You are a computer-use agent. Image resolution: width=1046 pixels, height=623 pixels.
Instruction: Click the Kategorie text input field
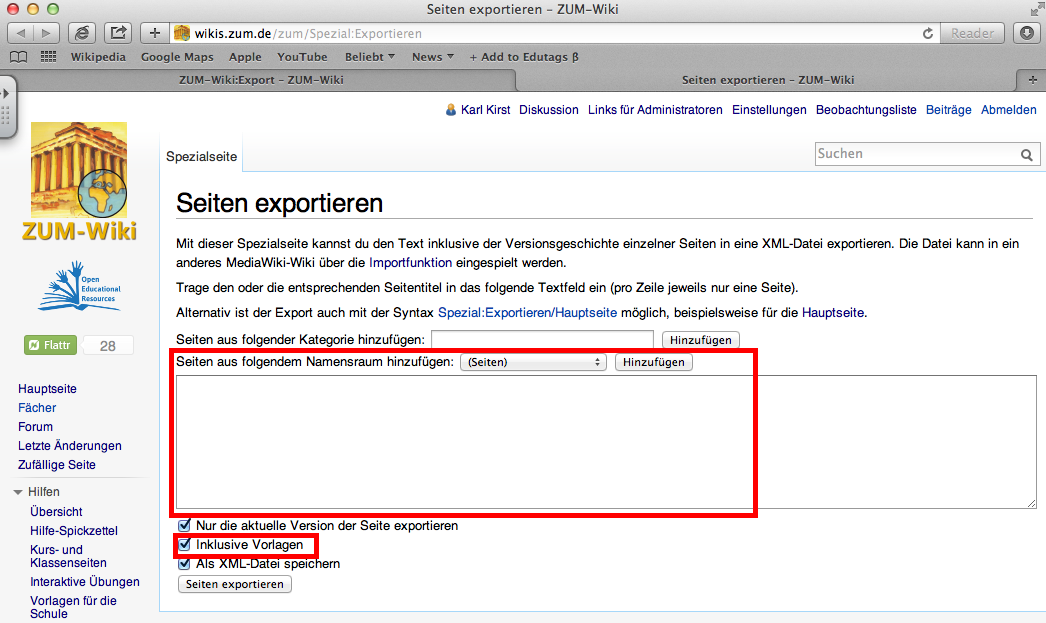coord(542,340)
